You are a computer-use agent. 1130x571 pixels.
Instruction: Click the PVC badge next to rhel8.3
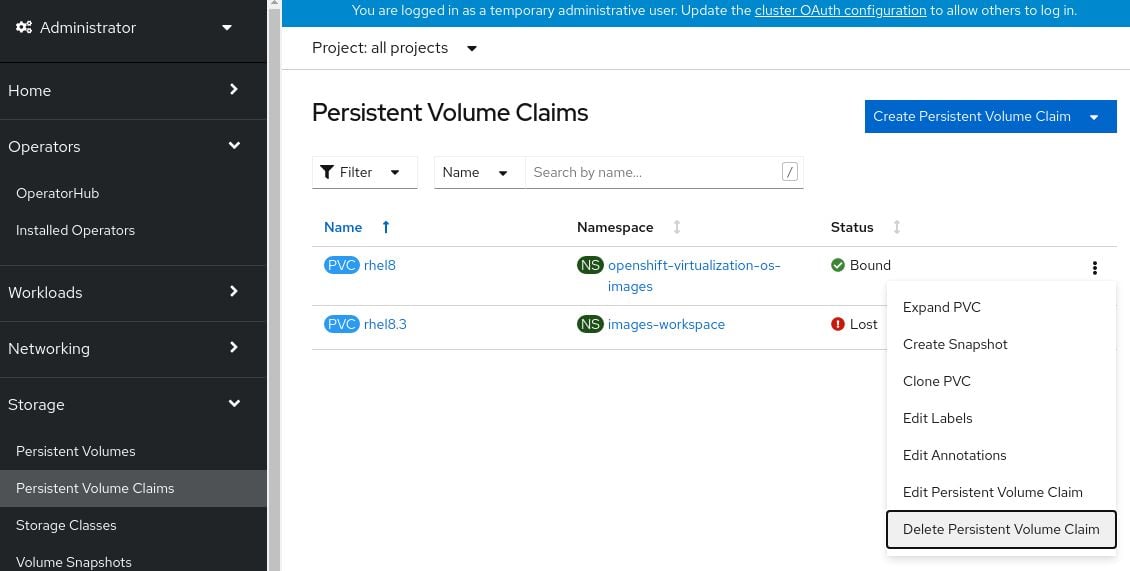tap(341, 324)
